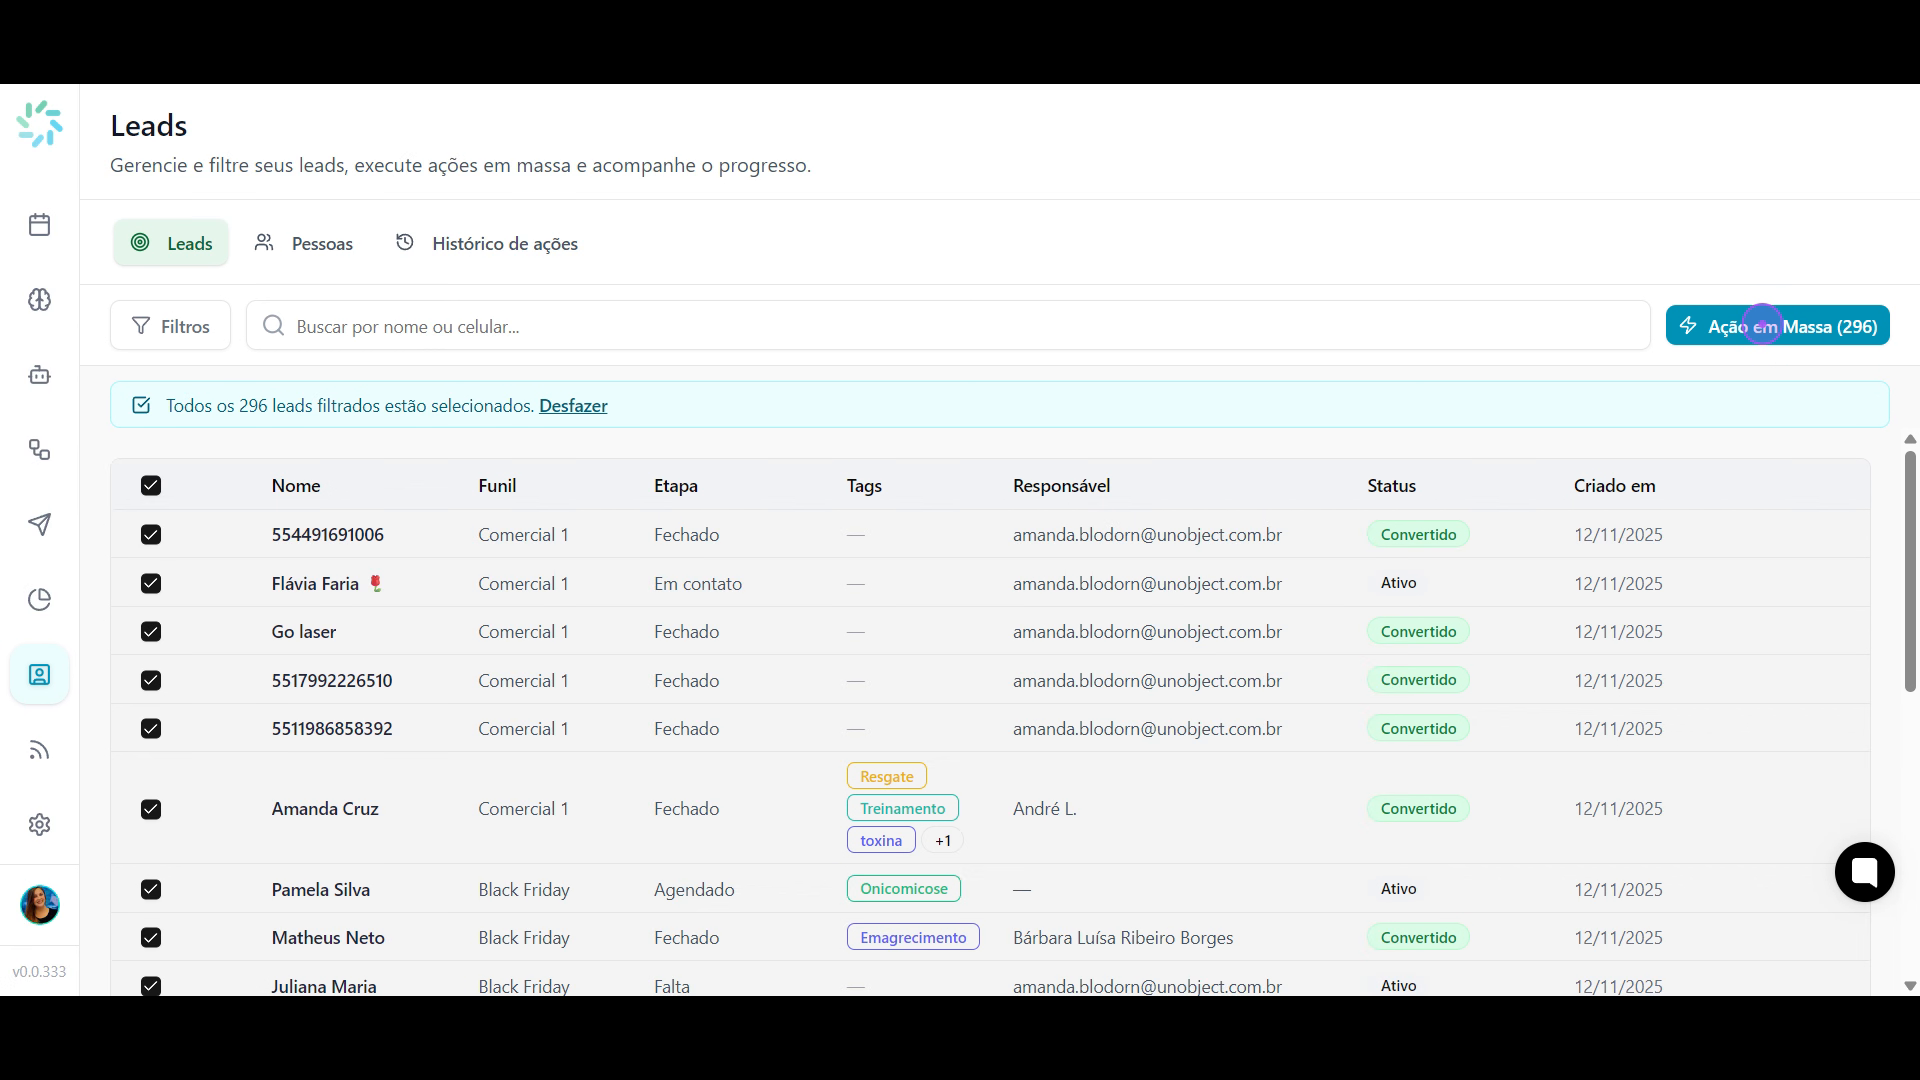This screenshot has height=1080, width=1920.
Task: Uncheck the Flávia Faria row checkbox
Action: pos(151,584)
